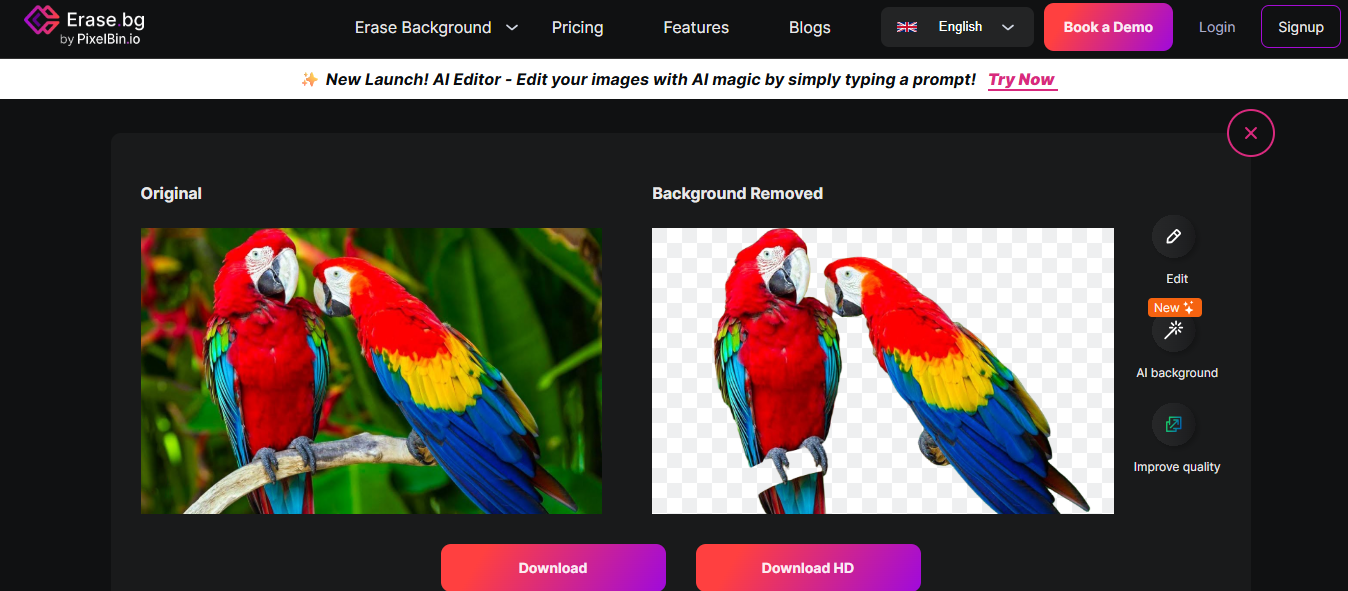Open Erase Background menu item
The height and width of the screenshot is (591, 1348).
point(423,28)
